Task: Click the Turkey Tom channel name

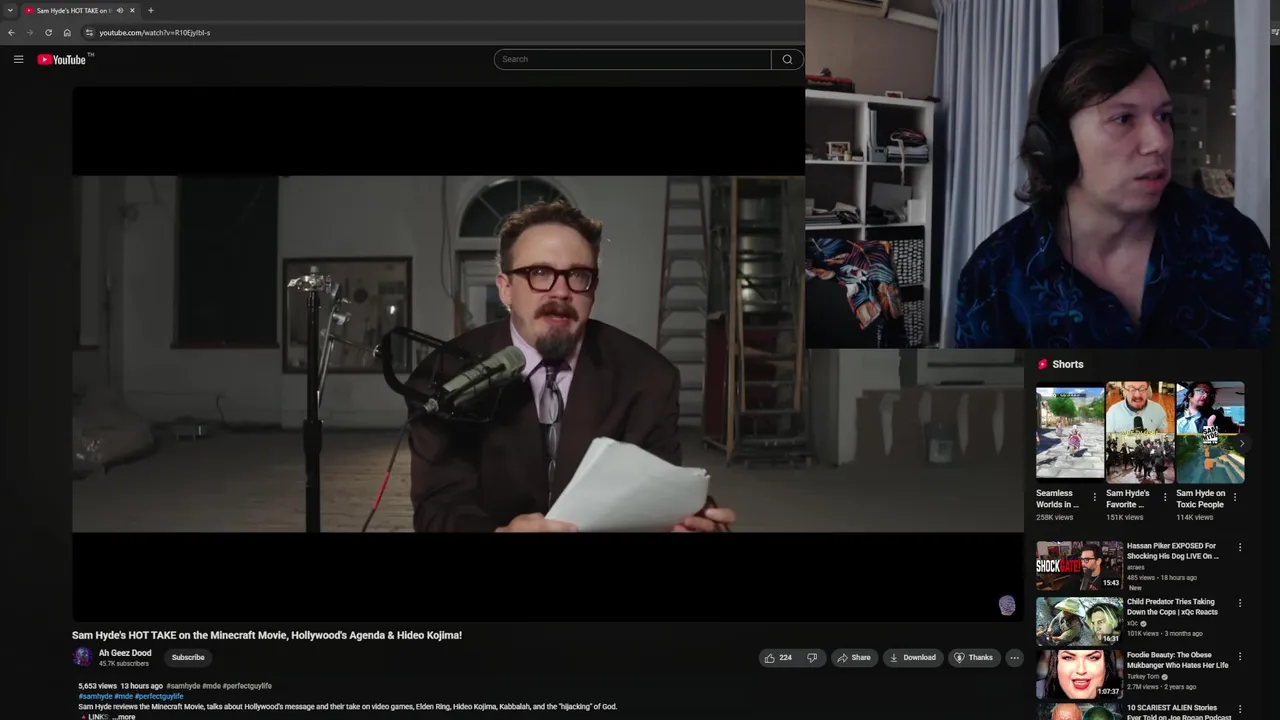Action: tap(1144, 677)
